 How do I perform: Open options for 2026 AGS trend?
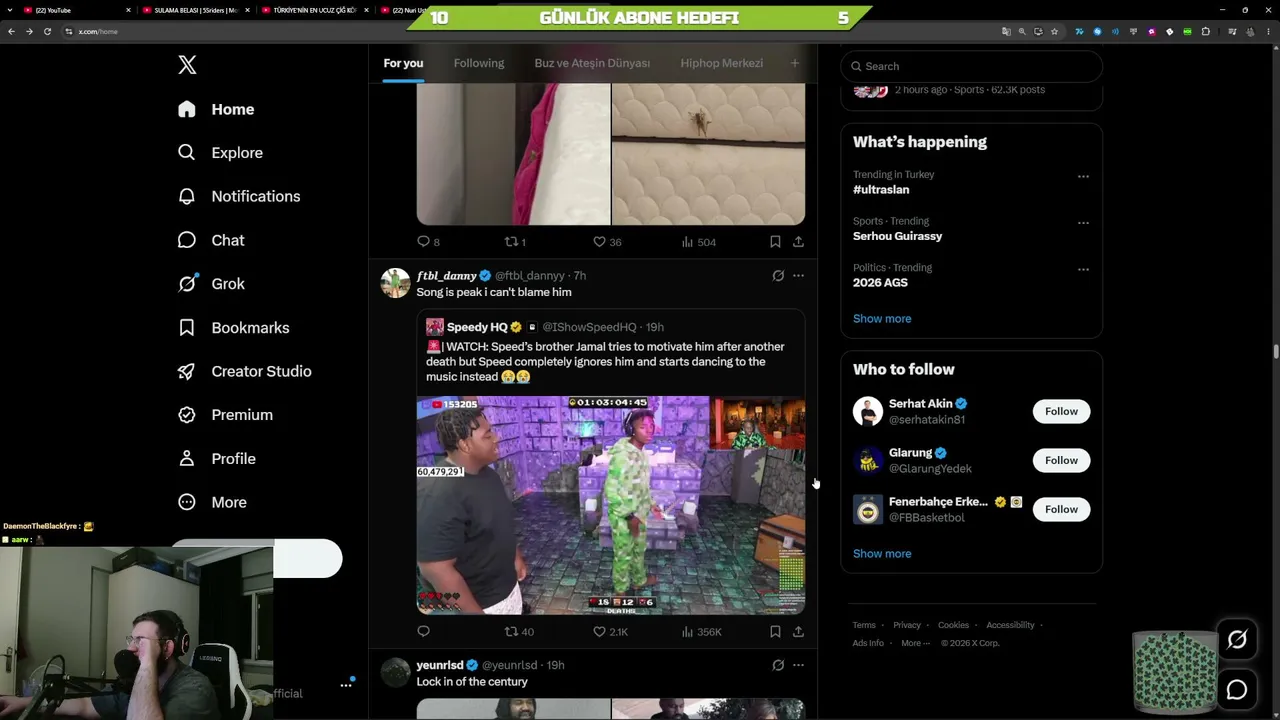pos(1083,269)
